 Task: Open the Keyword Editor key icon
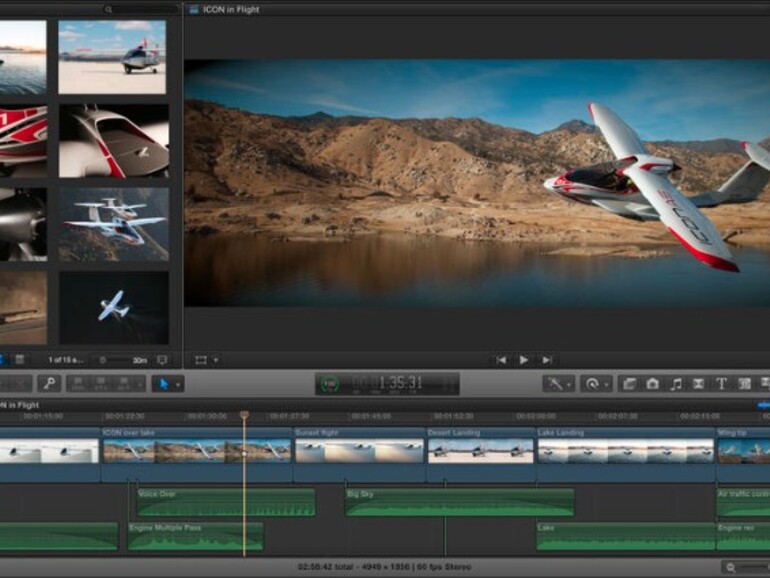point(49,384)
